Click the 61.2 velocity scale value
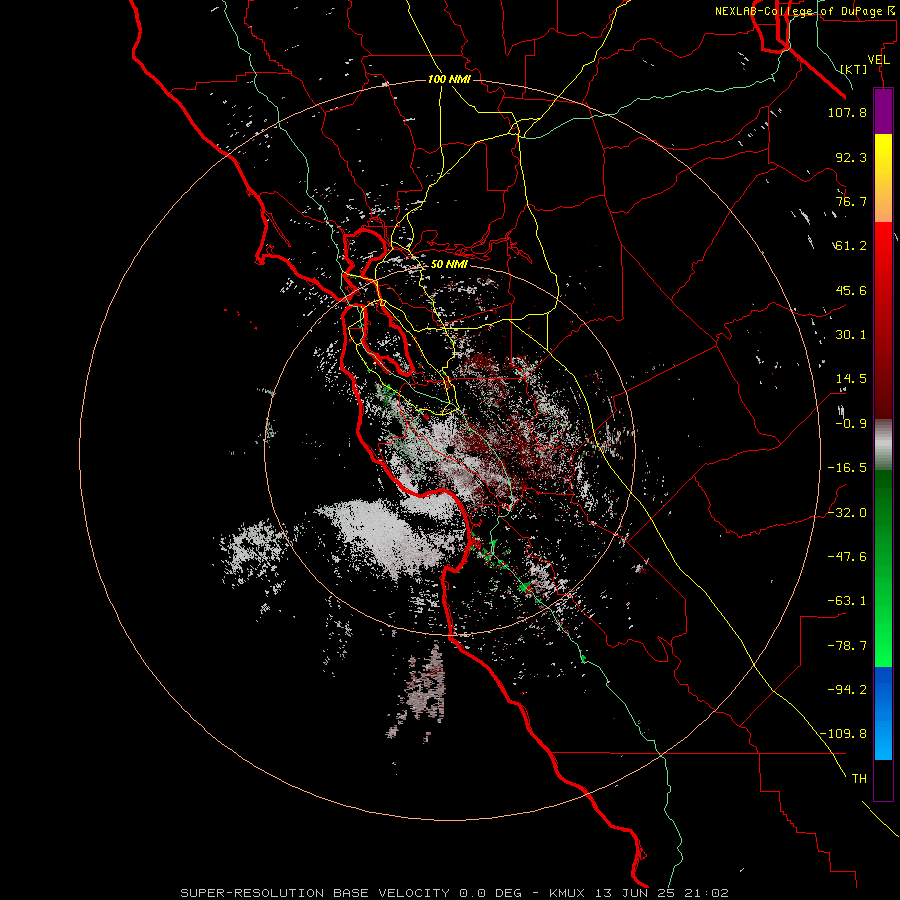Viewport: 900px width, 900px height. 851,246
